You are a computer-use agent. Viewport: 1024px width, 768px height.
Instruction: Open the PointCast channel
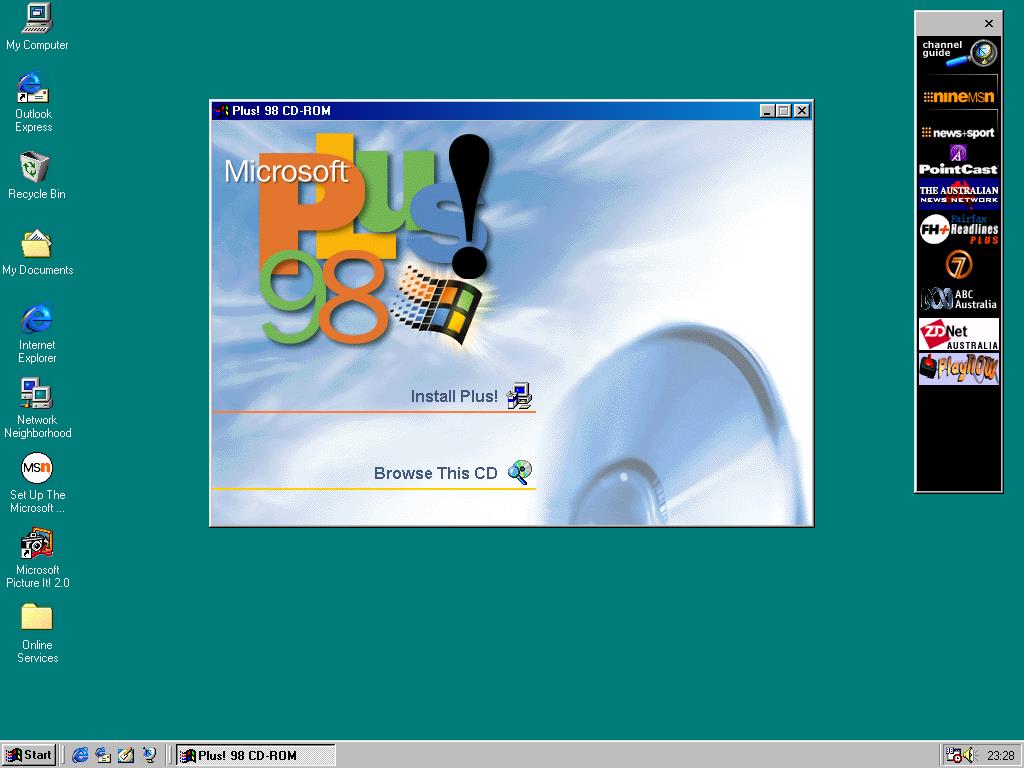click(x=959, y=161)
